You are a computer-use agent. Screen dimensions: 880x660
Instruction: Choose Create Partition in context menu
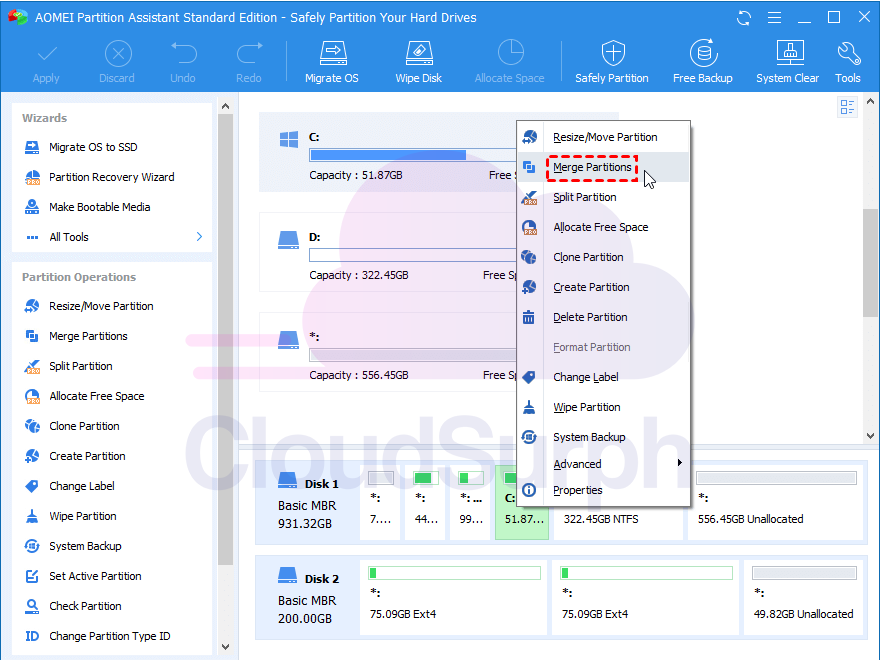603,287
